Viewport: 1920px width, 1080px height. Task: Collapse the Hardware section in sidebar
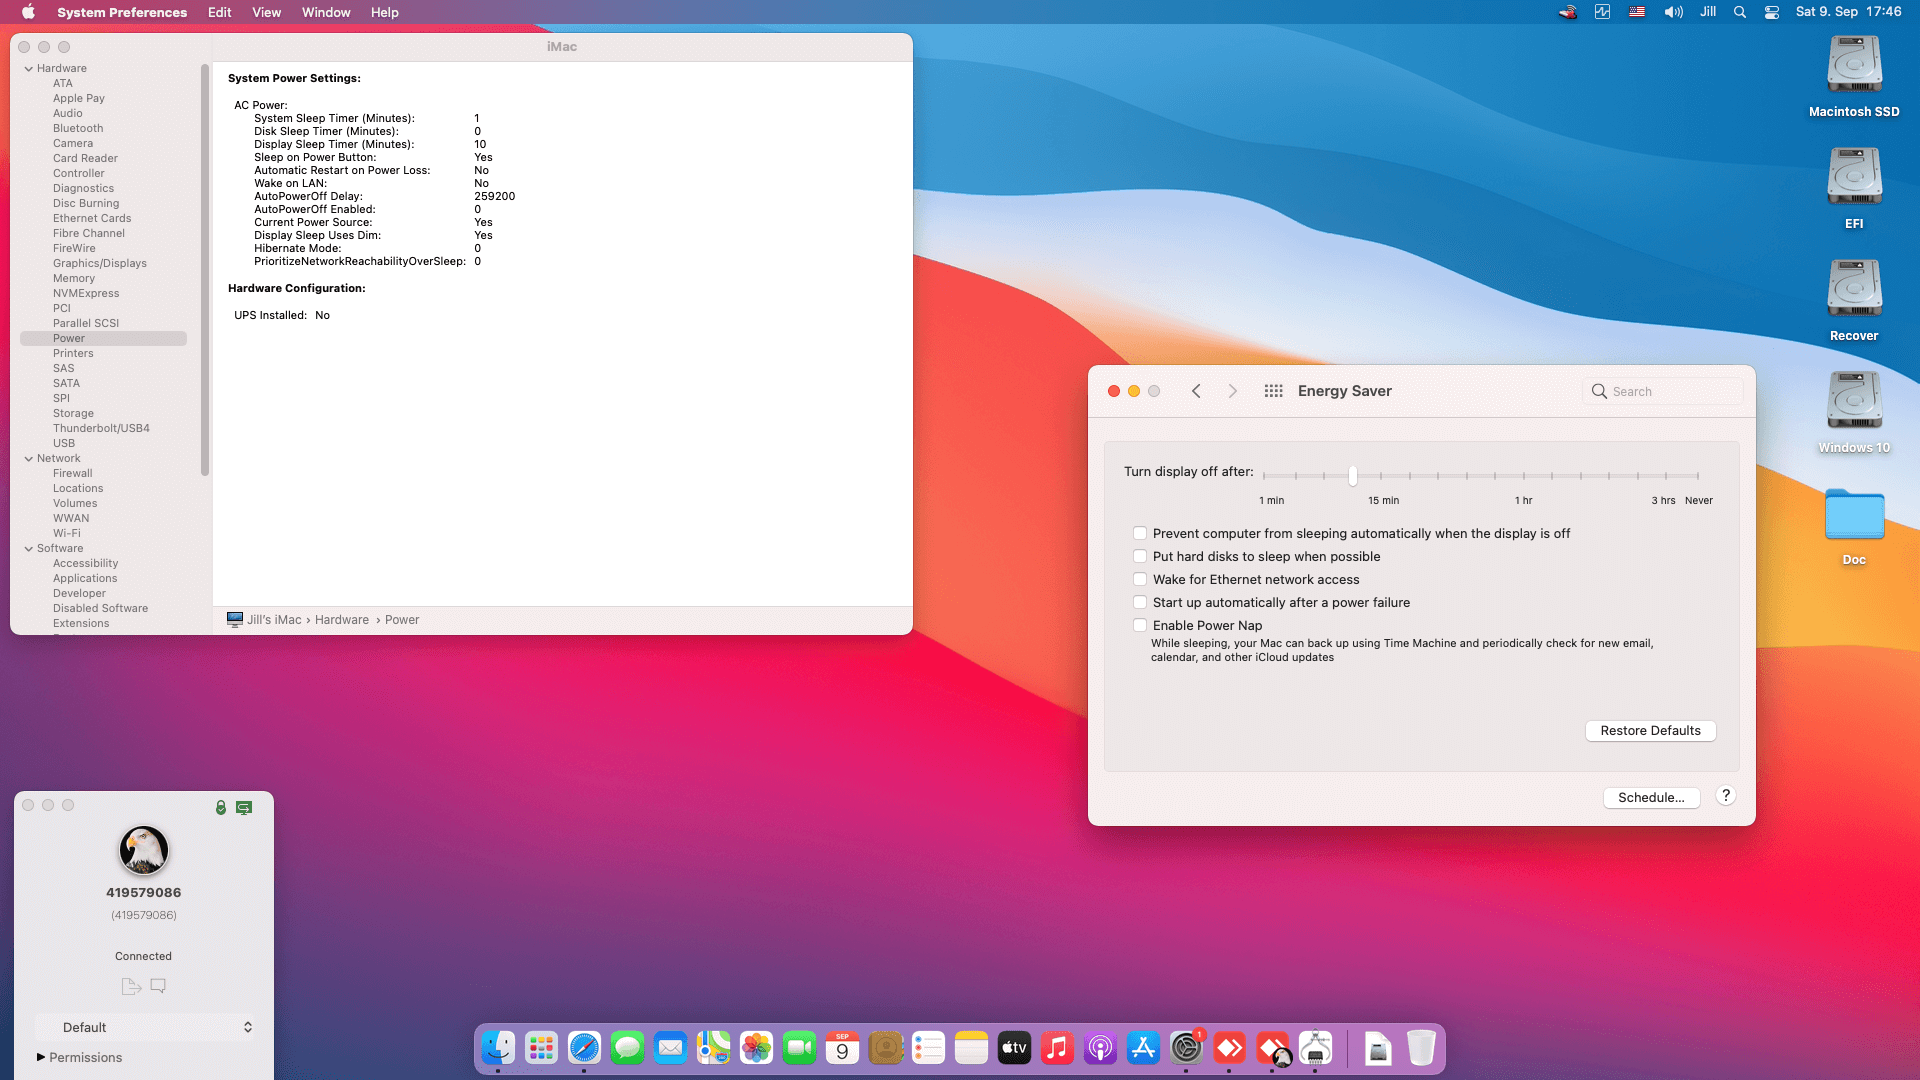[29, 69]
